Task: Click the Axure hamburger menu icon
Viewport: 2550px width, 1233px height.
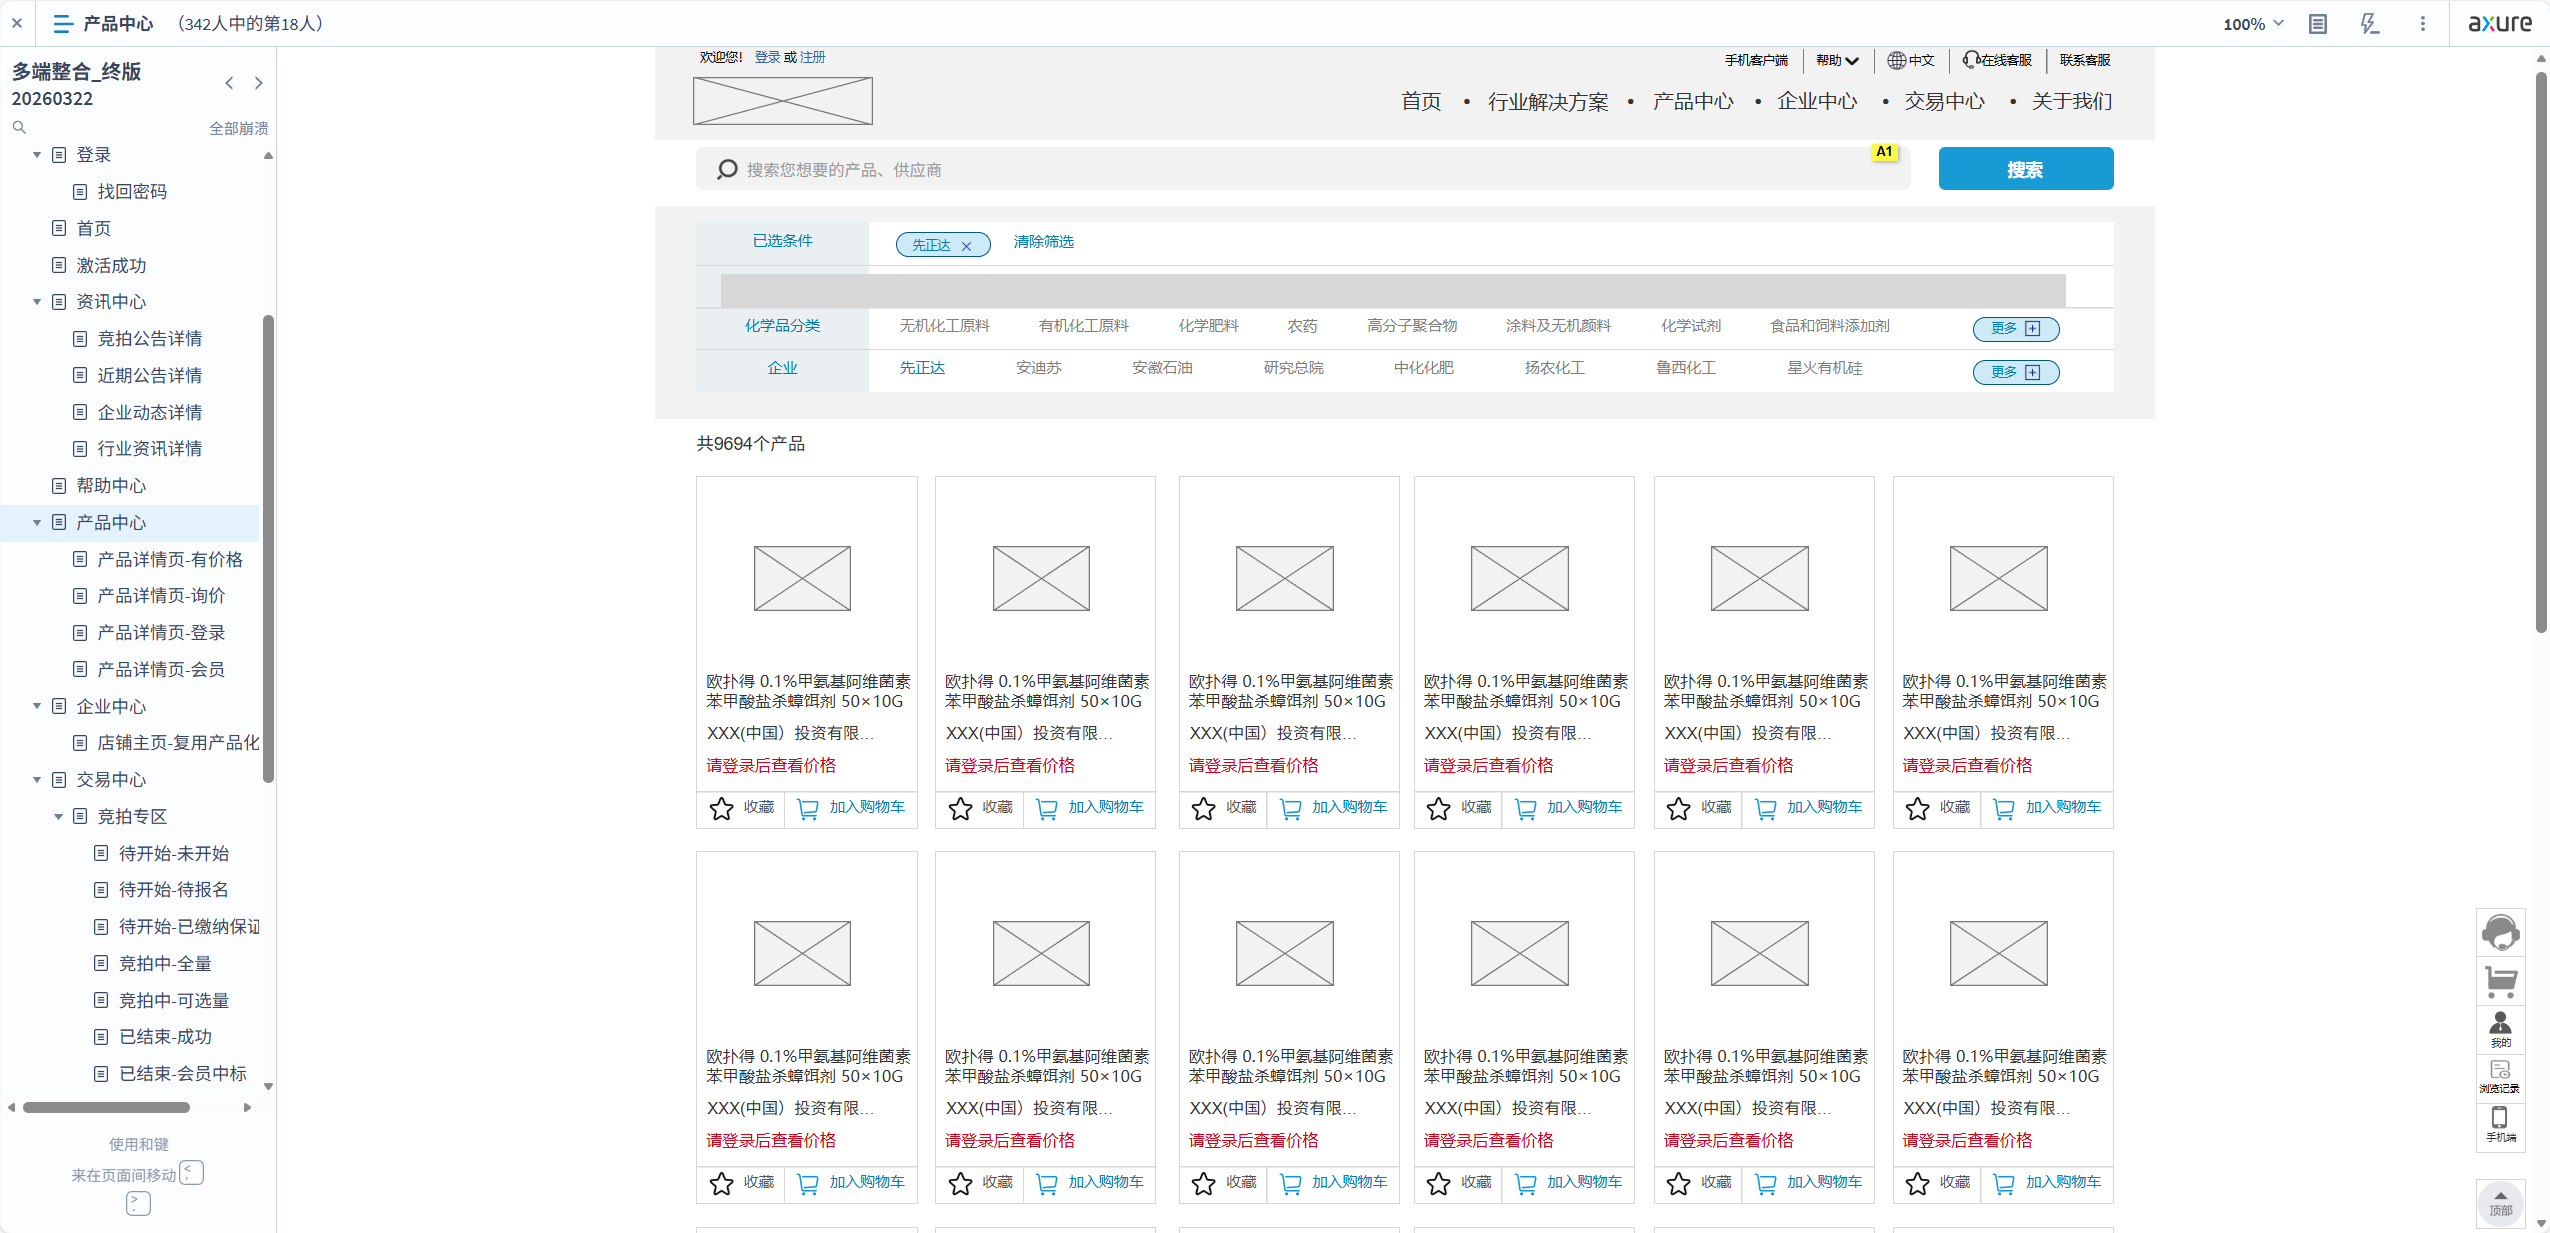Action: (63, 23)
